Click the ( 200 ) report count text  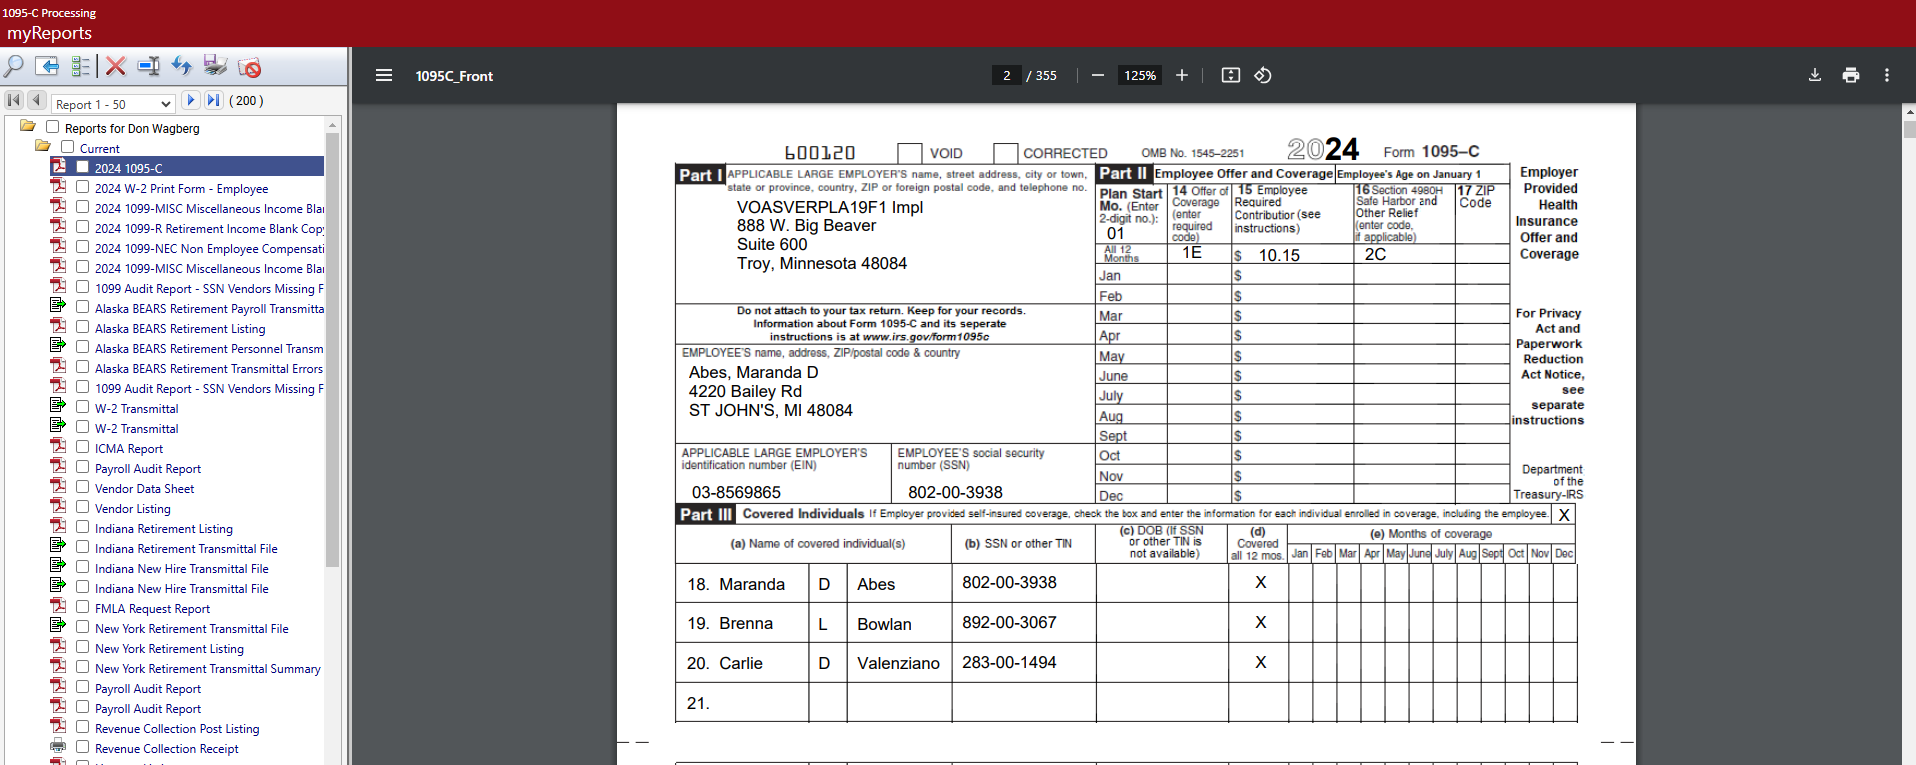pyautogui.click(x=246, y=101)
